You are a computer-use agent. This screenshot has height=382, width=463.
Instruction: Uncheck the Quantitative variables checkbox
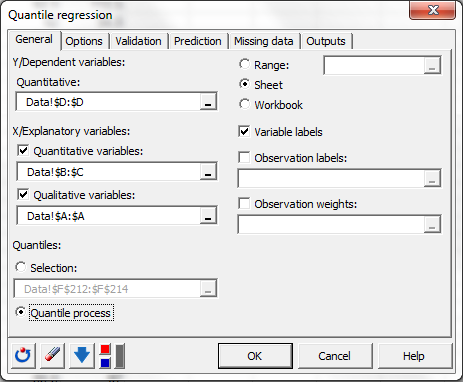coord(23,151)
